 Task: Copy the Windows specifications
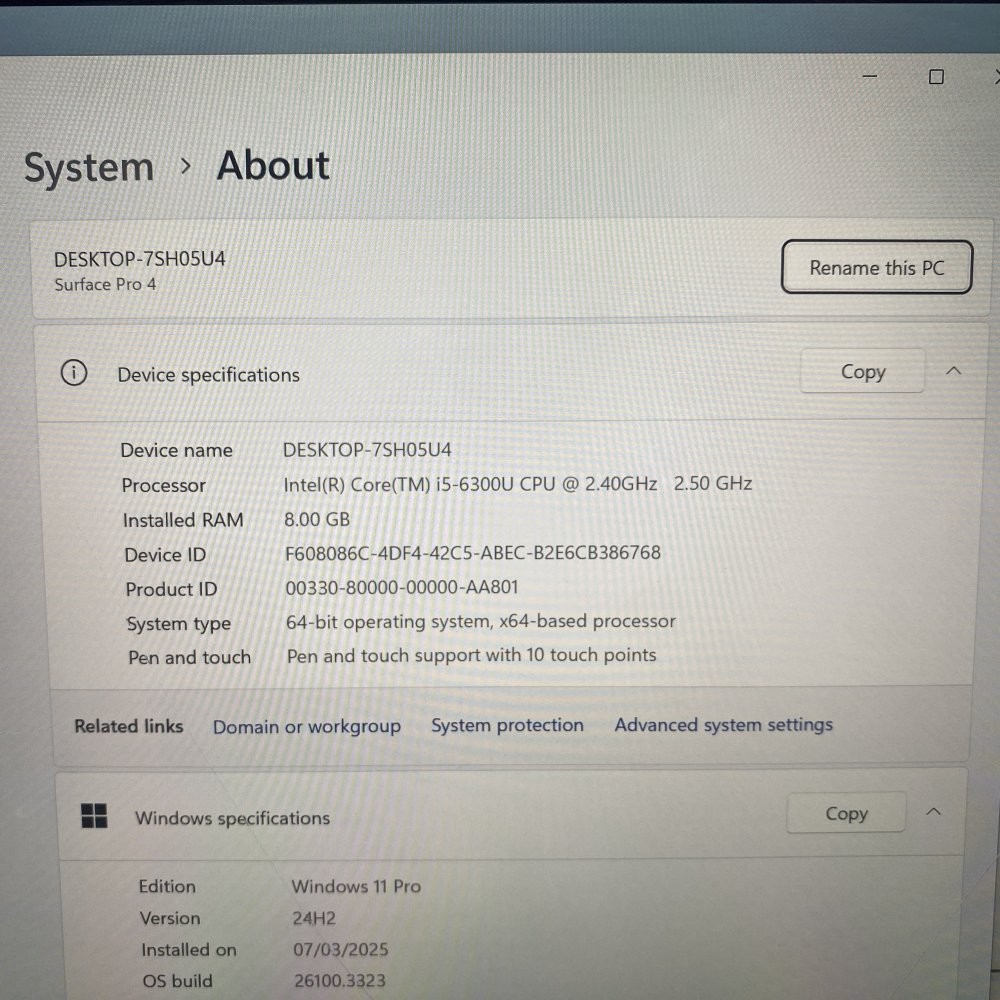coord(846,813)
